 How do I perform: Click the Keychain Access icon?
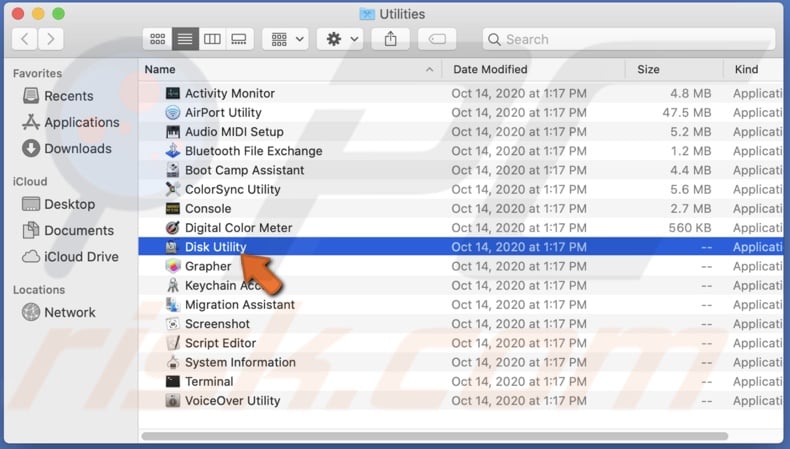[172, 285]
